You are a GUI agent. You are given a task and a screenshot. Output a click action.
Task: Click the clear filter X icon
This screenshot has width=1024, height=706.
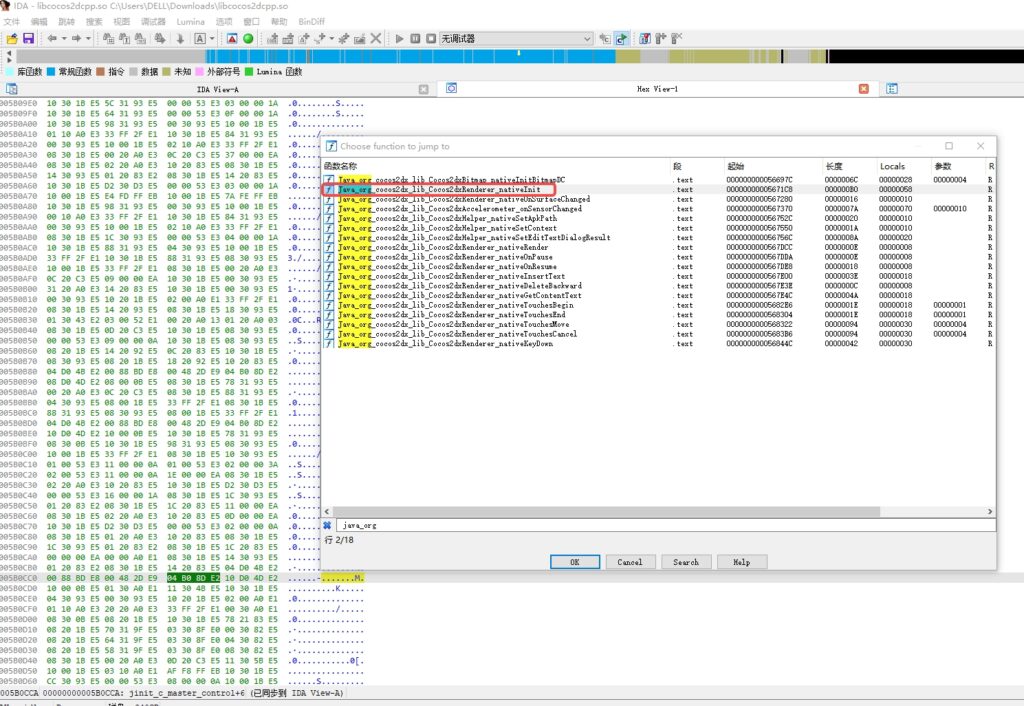click(327, 524)
